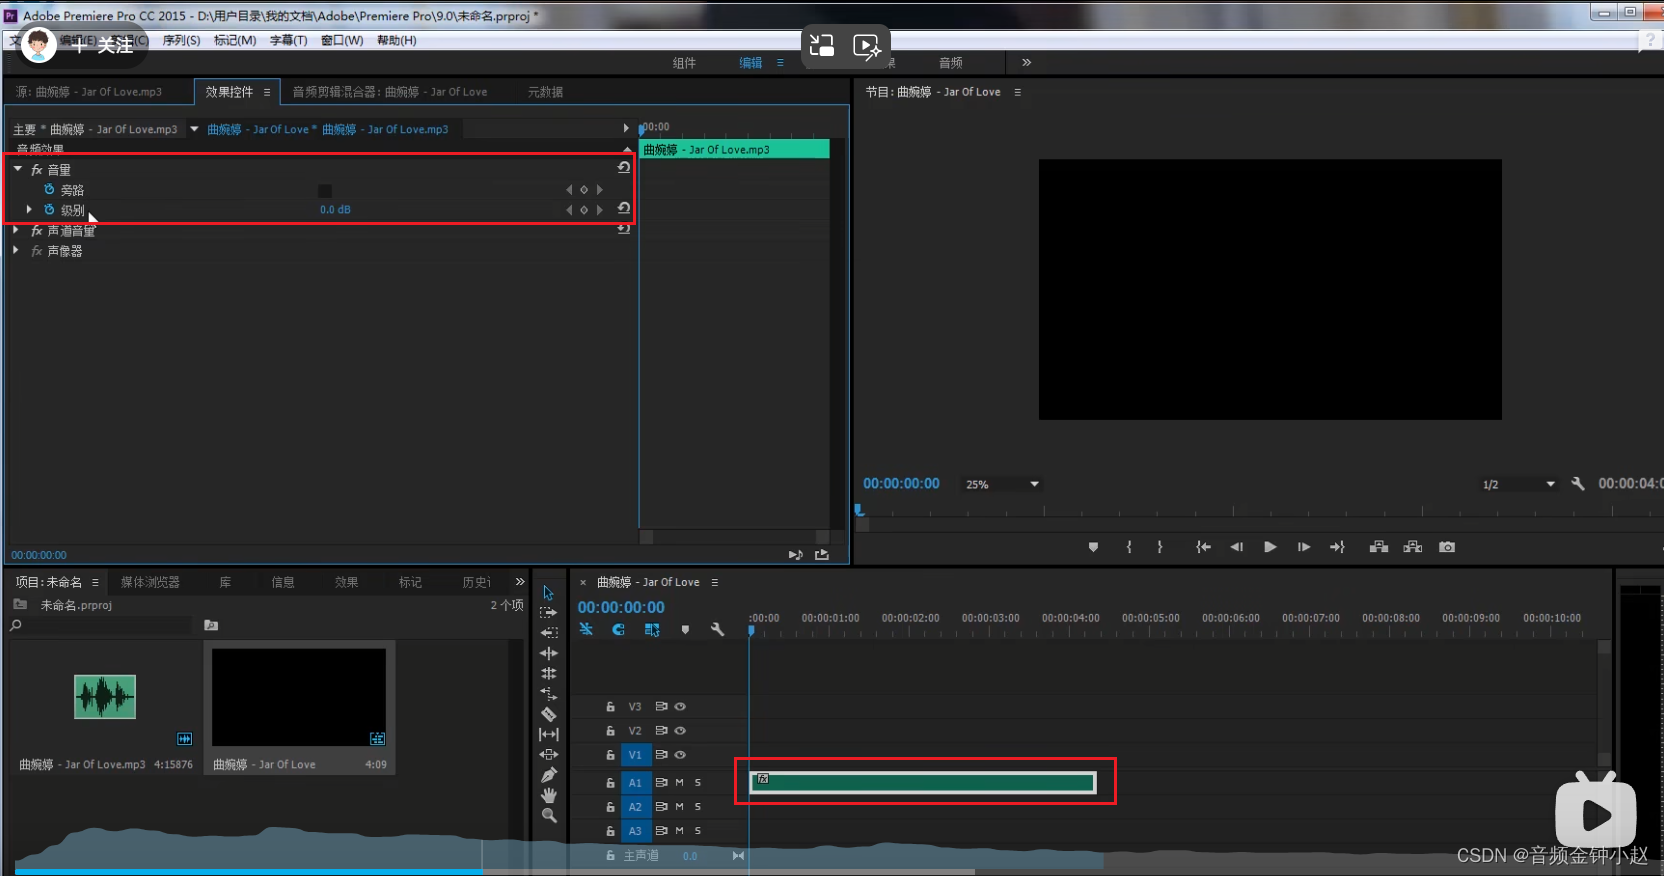Open the 字幕(T) menu
1664x876 pixels.
click(x=289, y=40)
